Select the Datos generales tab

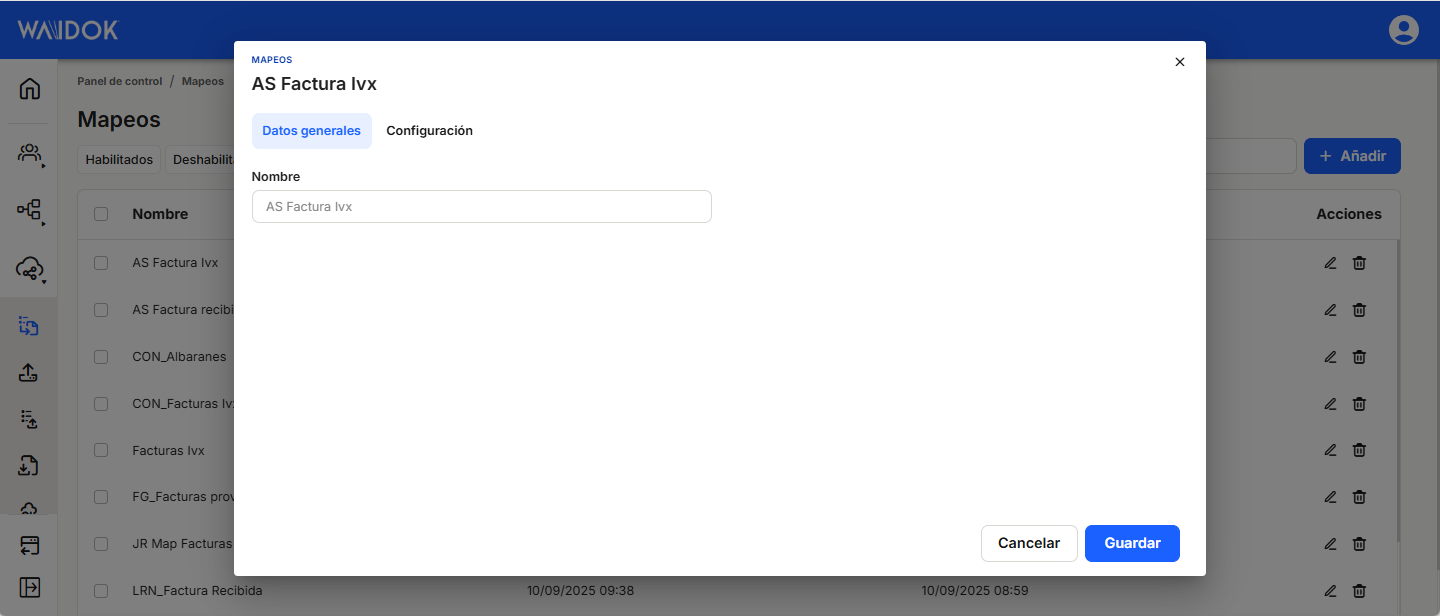click(311, 131)
